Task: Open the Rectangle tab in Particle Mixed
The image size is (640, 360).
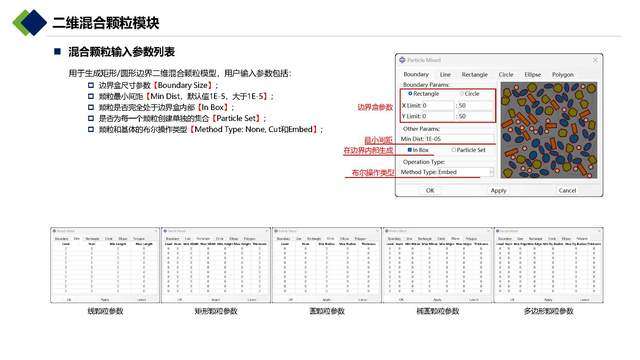Action: pyautogui.click(x=474, y=74)
